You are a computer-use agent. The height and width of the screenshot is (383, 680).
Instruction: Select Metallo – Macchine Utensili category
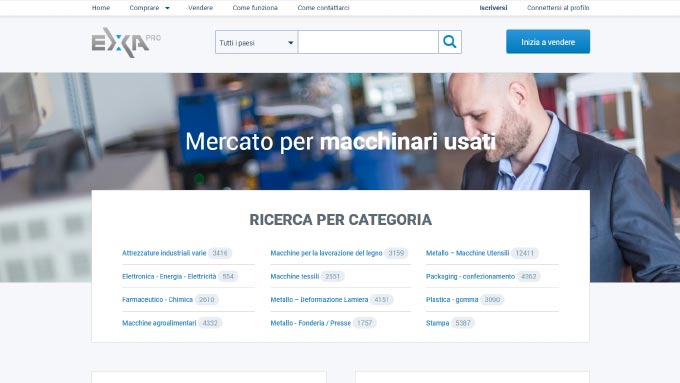point(467,253)
